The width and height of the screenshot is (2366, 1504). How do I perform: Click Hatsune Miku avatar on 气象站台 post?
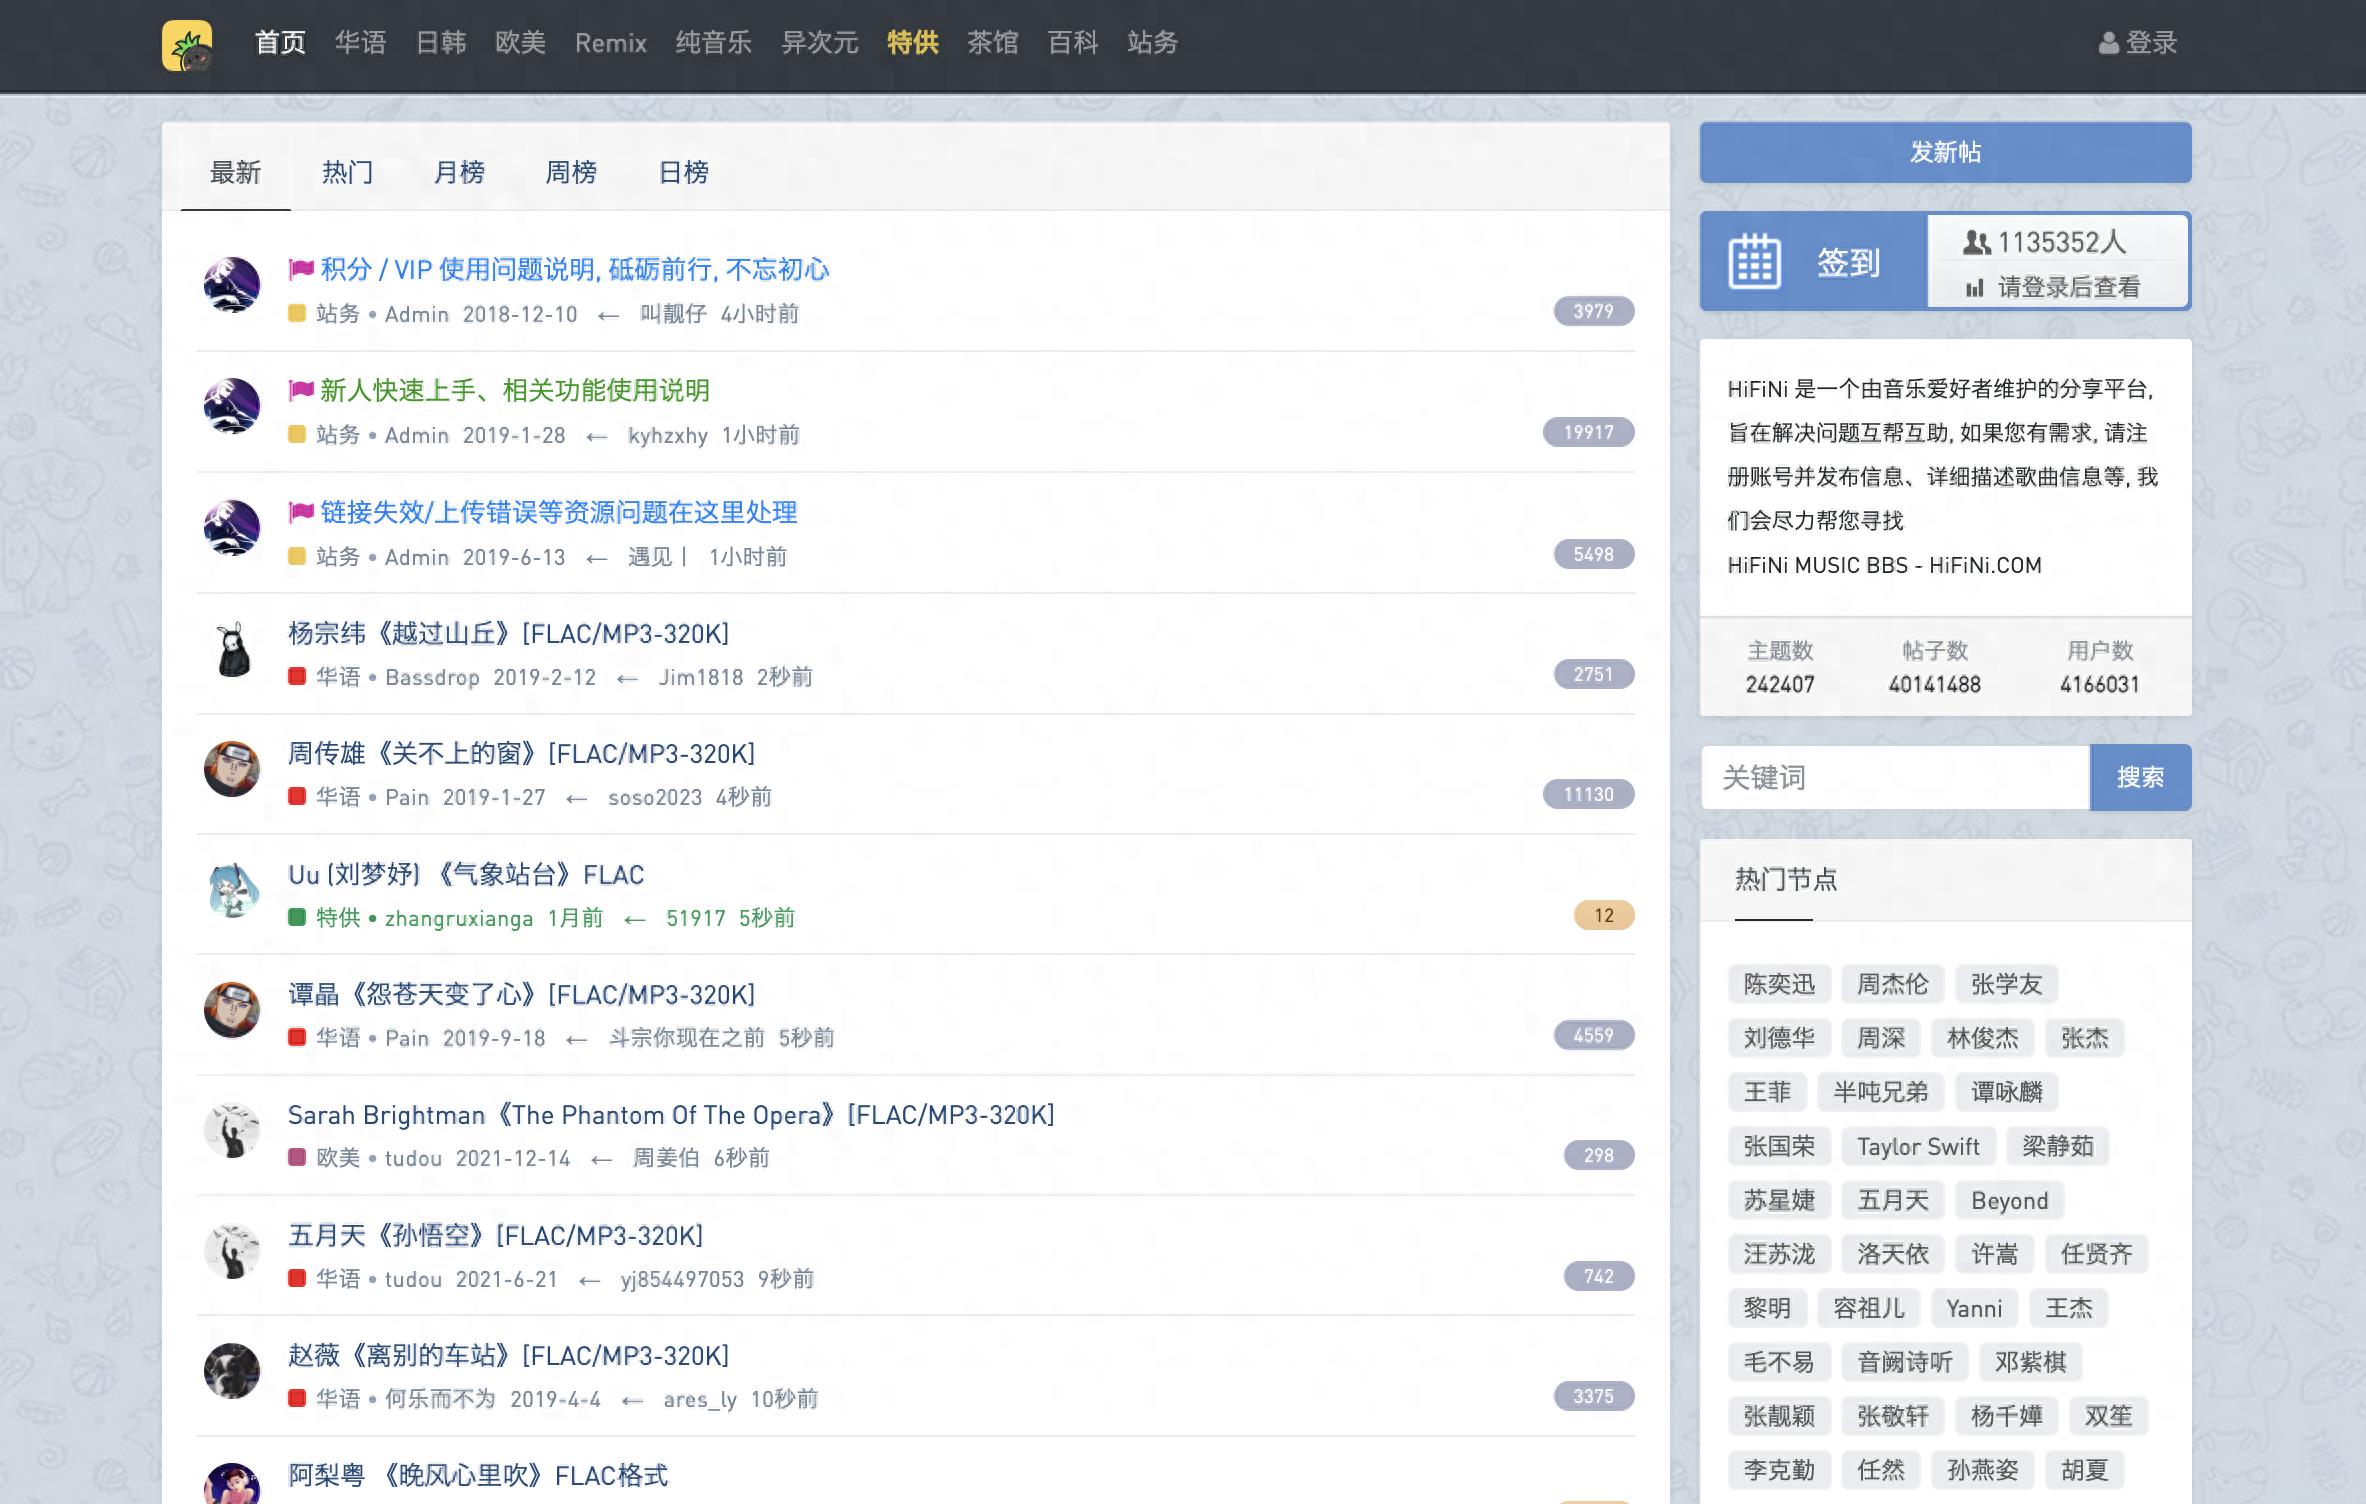click(x=232, y=890)
